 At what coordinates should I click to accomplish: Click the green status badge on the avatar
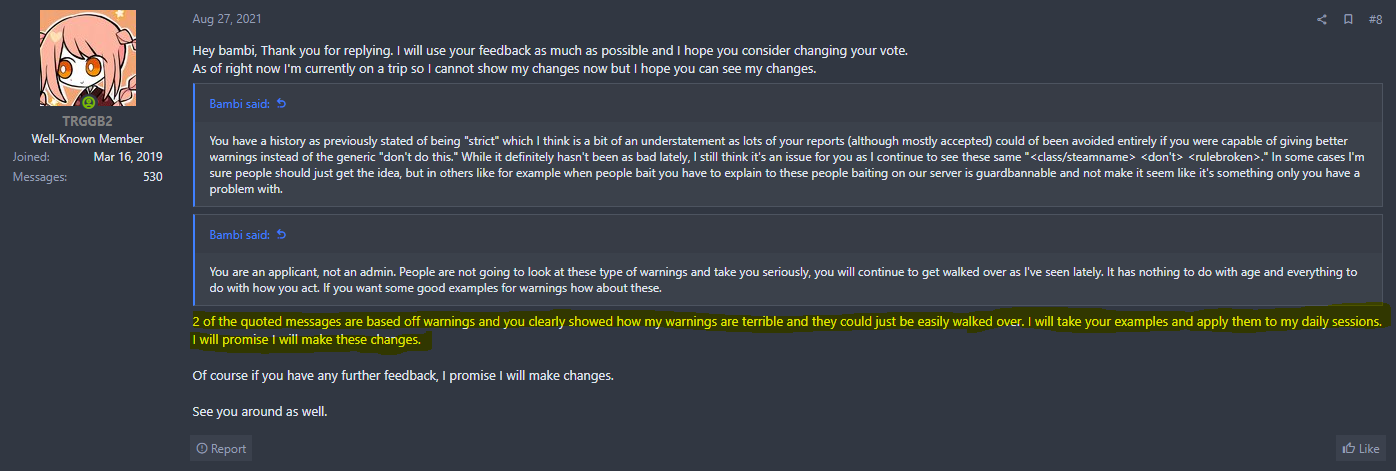click(88, 102)
